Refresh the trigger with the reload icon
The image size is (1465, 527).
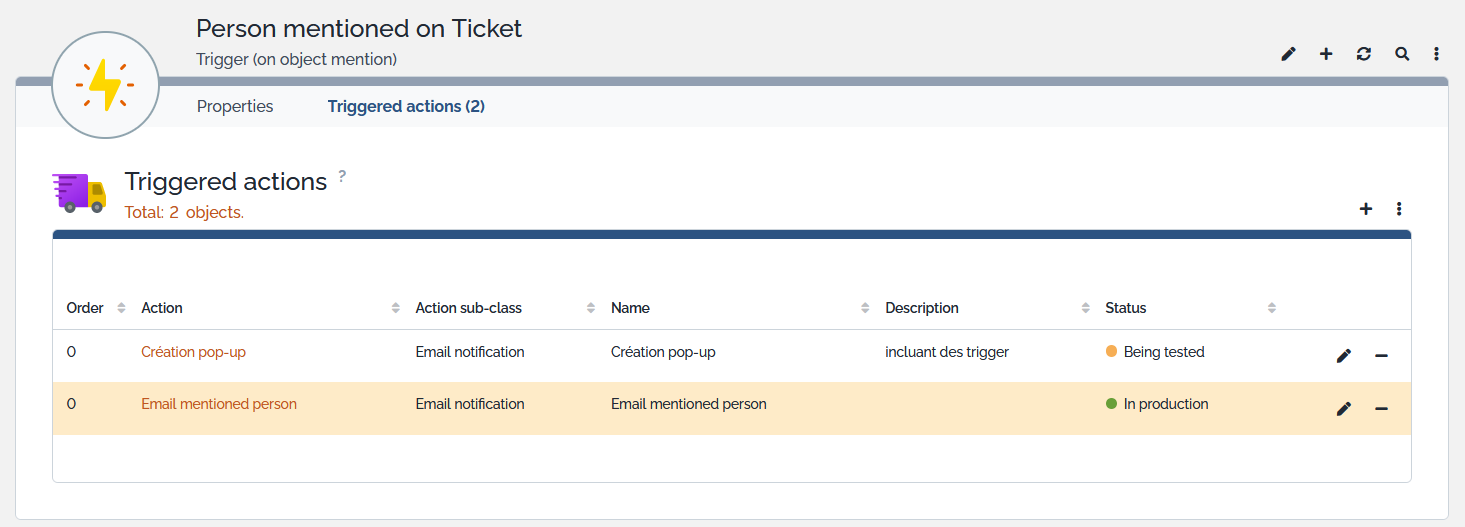(1364, 54)
